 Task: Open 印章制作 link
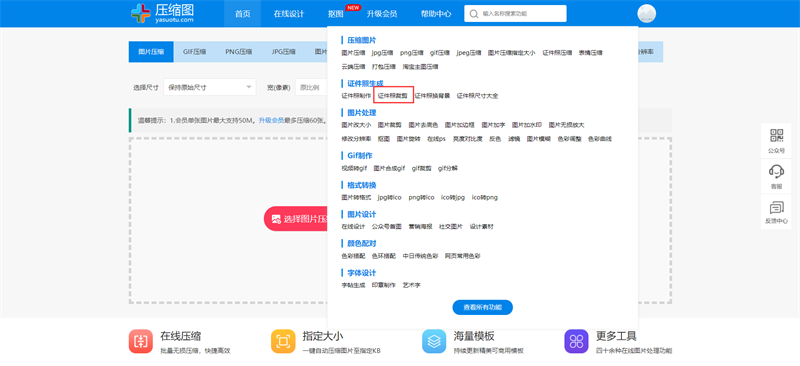(x=384, y=285)
